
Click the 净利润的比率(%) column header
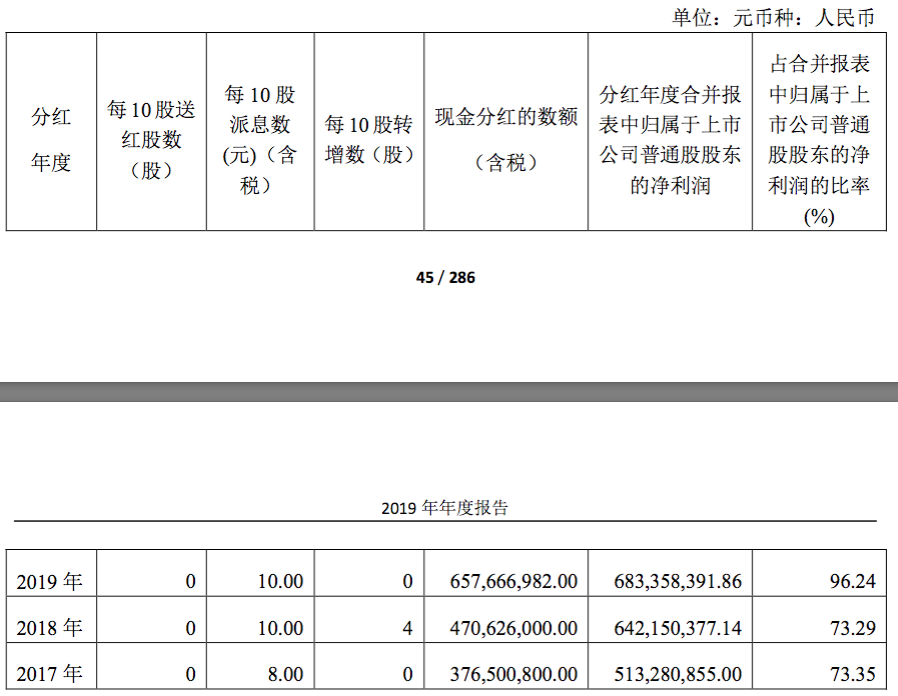[x=819, y=139]
